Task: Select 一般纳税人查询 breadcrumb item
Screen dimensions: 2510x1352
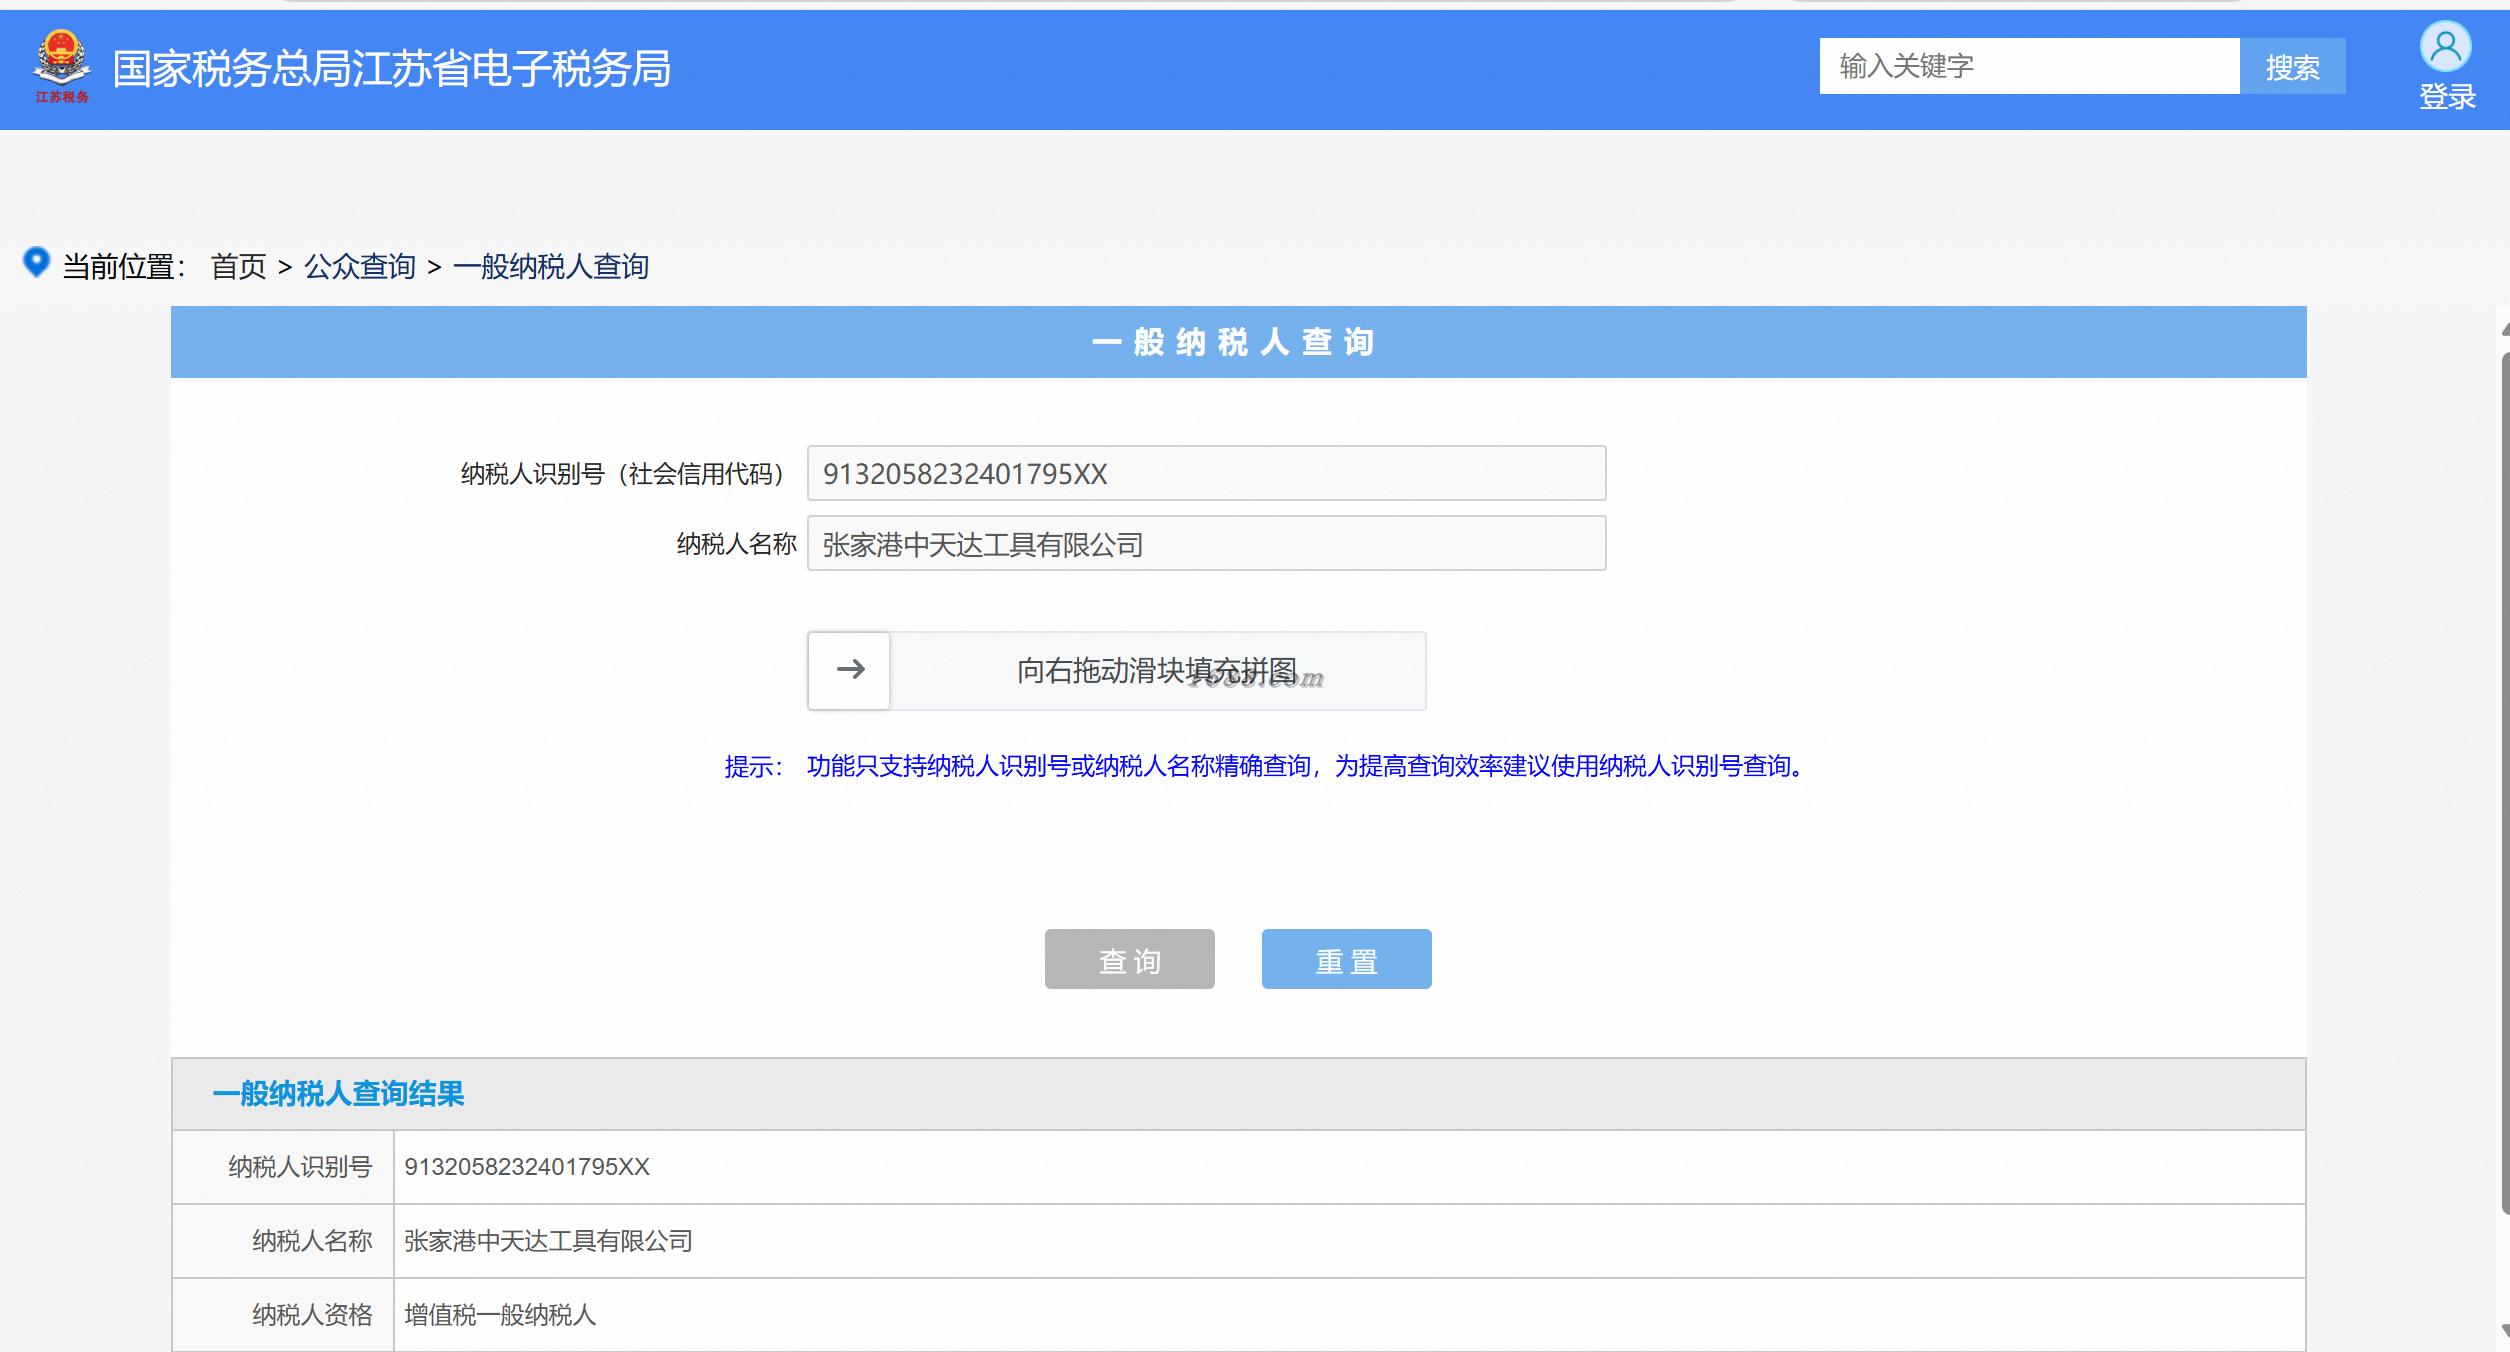Action: tap(550, 267)
